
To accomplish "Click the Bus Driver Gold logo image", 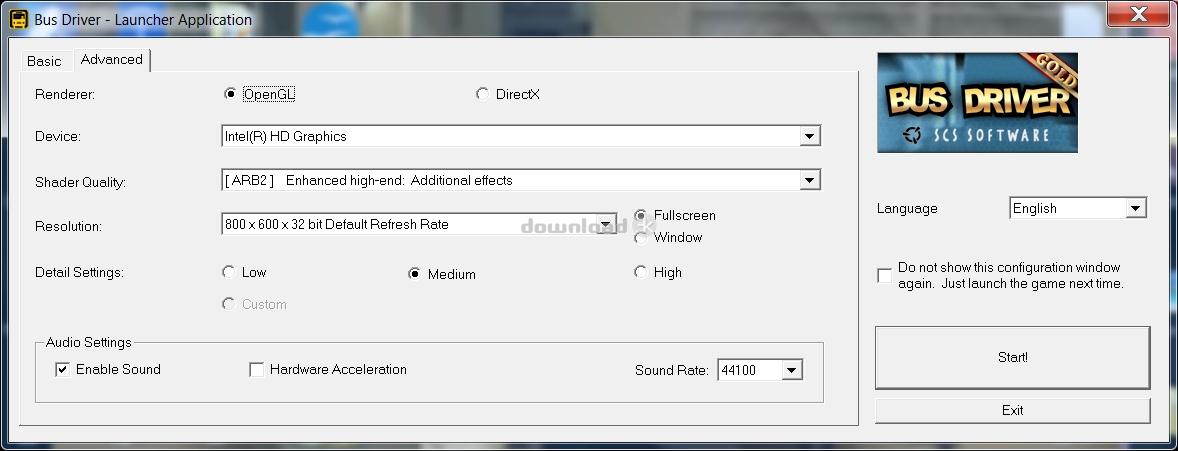I will [977, 102].
